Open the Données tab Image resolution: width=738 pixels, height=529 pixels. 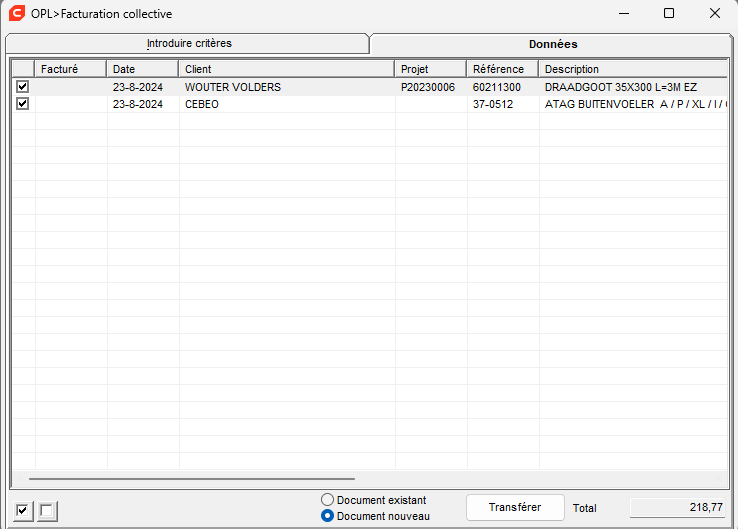click(552, 44)
